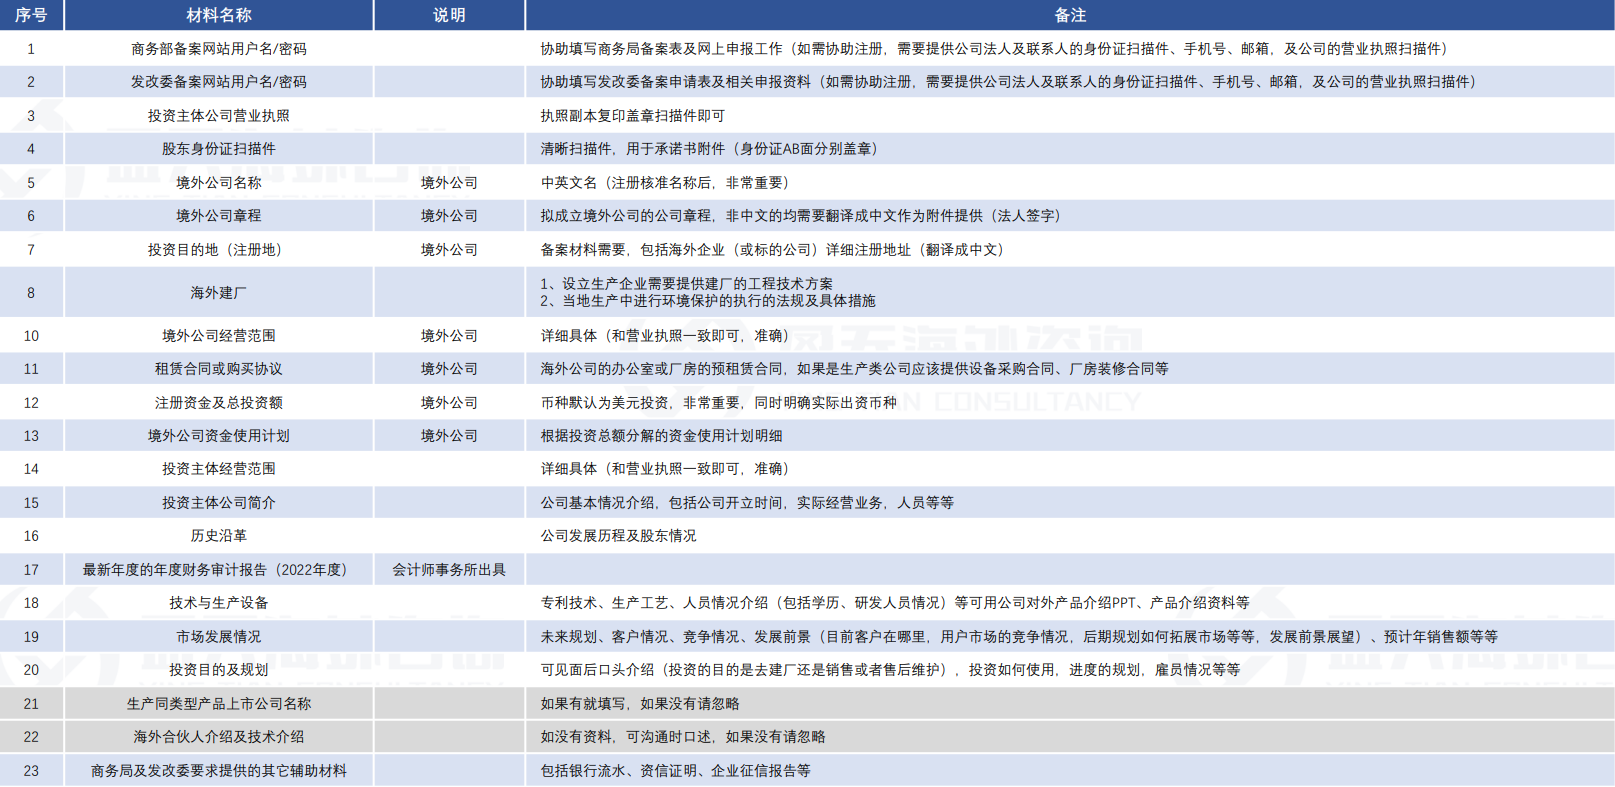
Task: Select the 说明 column header
Action: coord(449,15)
